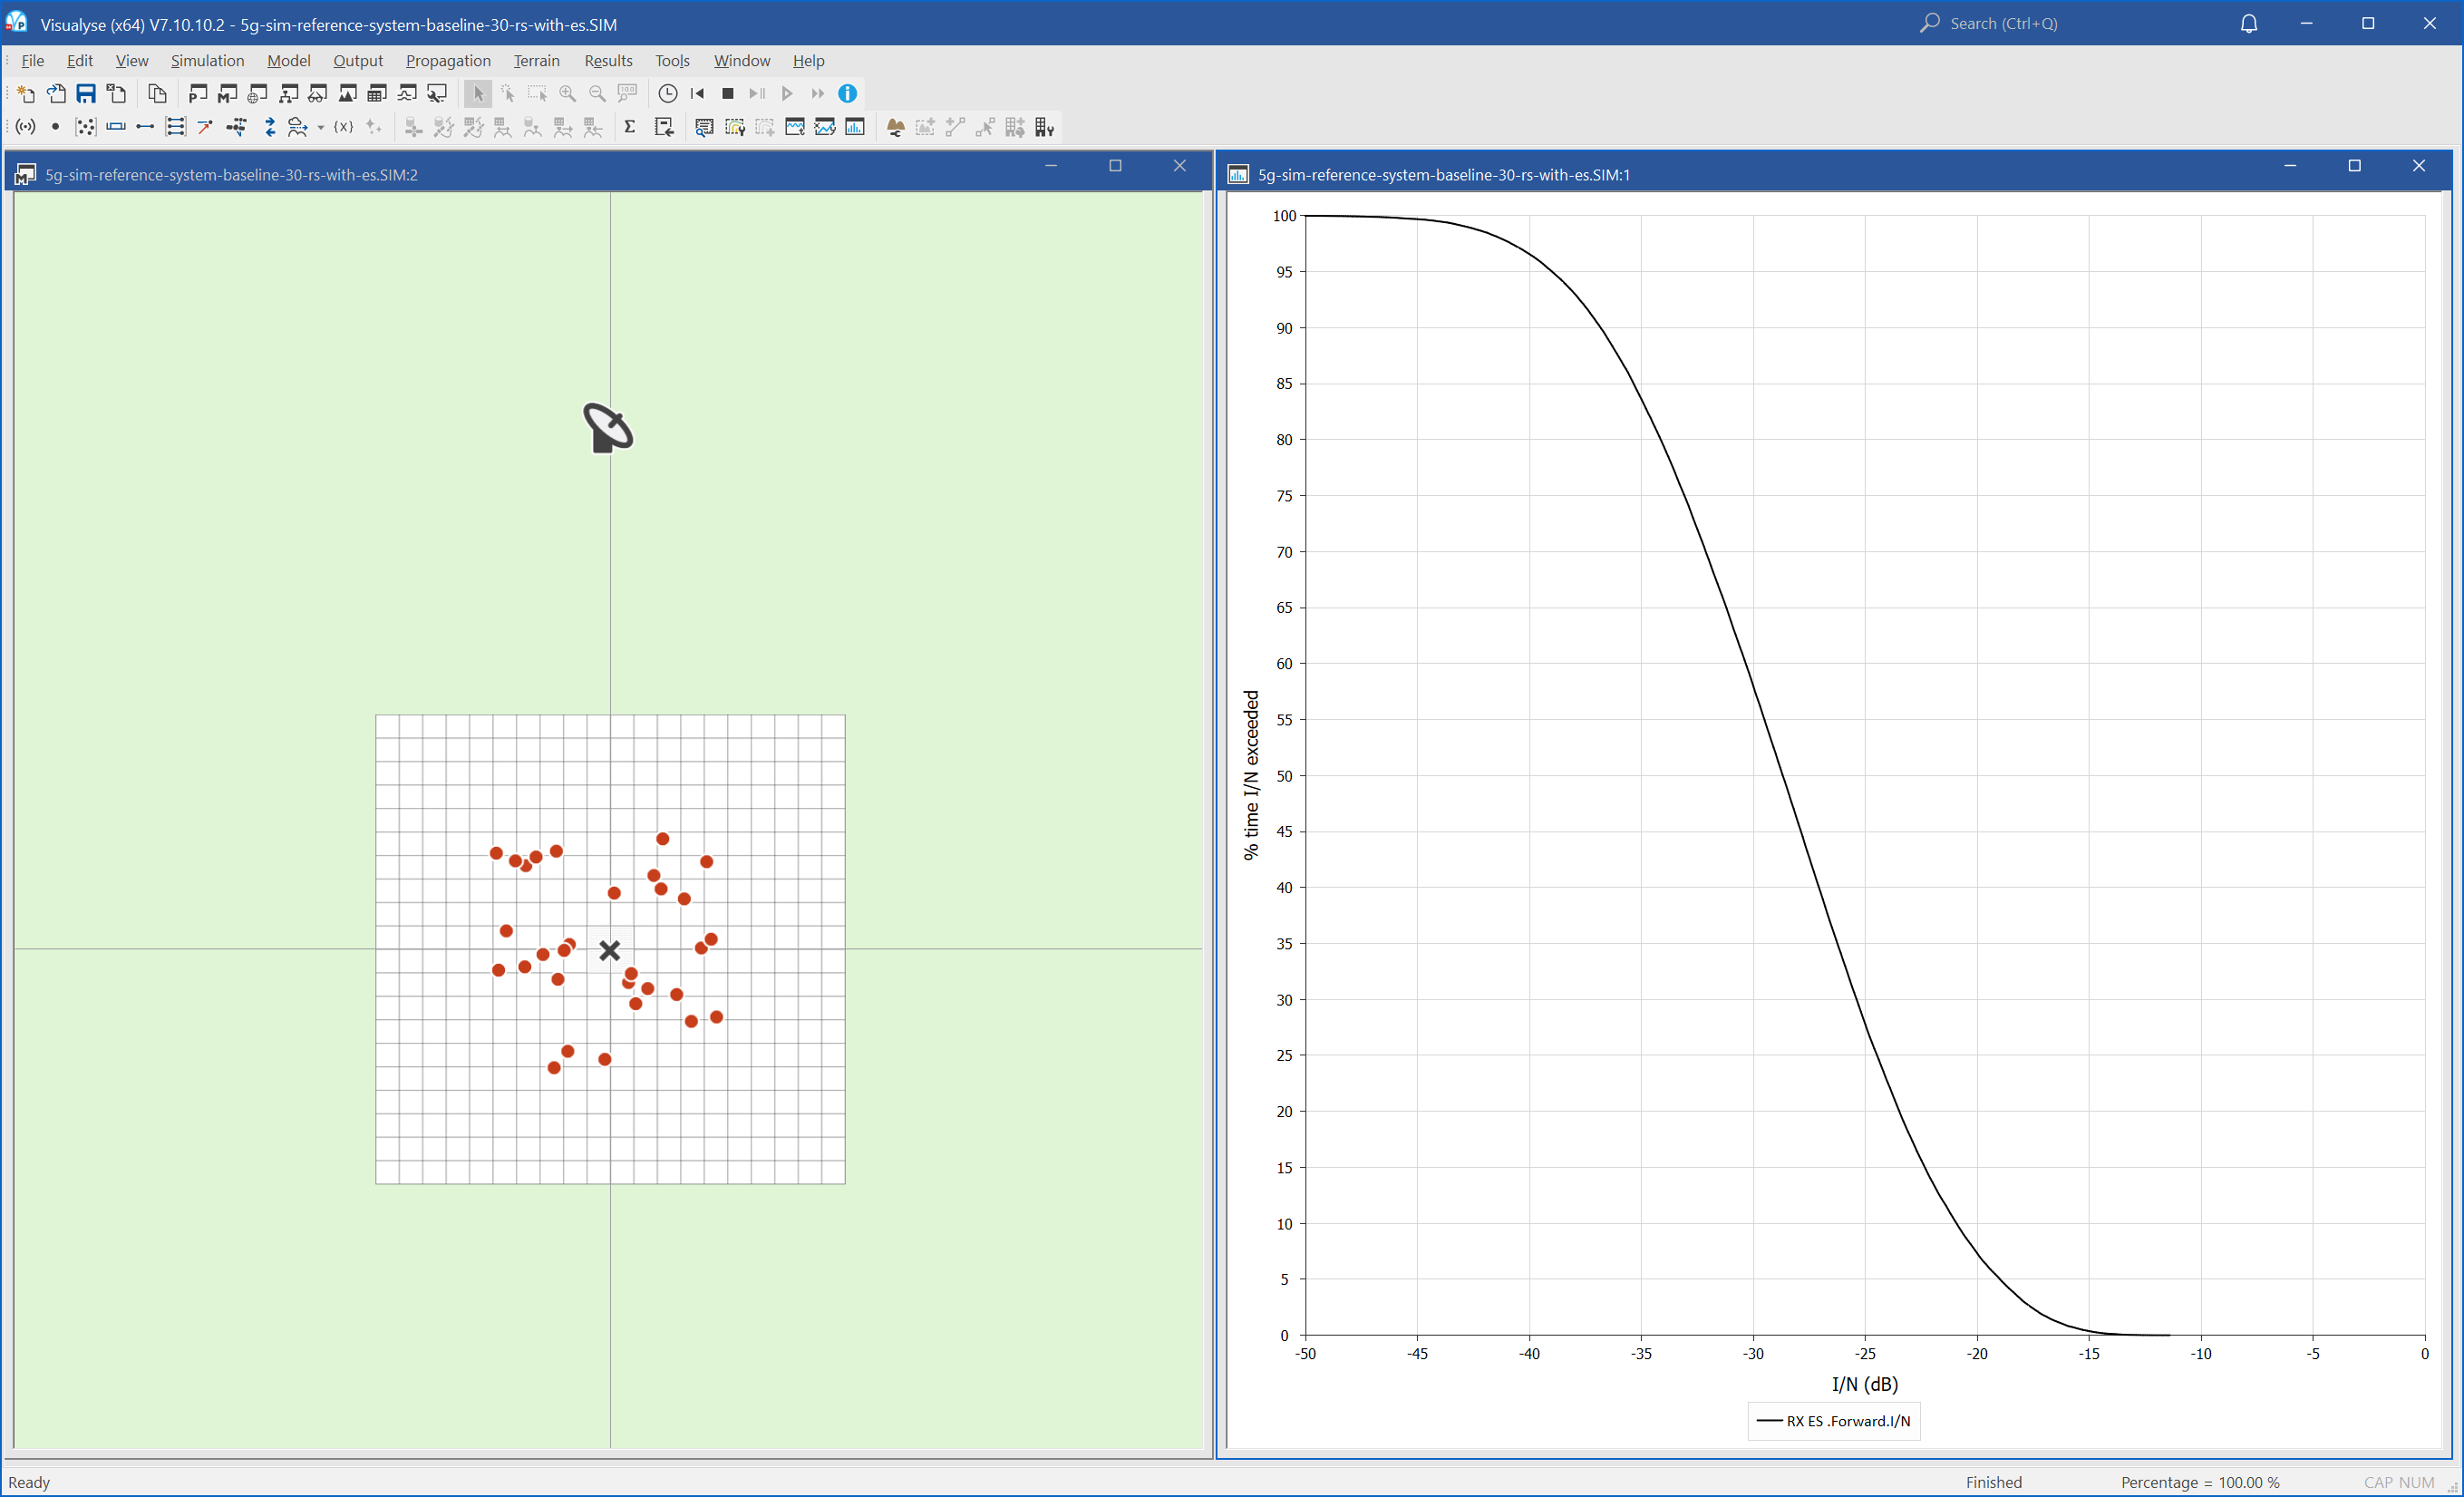The width and height of the screenshot is (2464, 1497).
Task: Open the Help menu
Action: coord(808,61)
